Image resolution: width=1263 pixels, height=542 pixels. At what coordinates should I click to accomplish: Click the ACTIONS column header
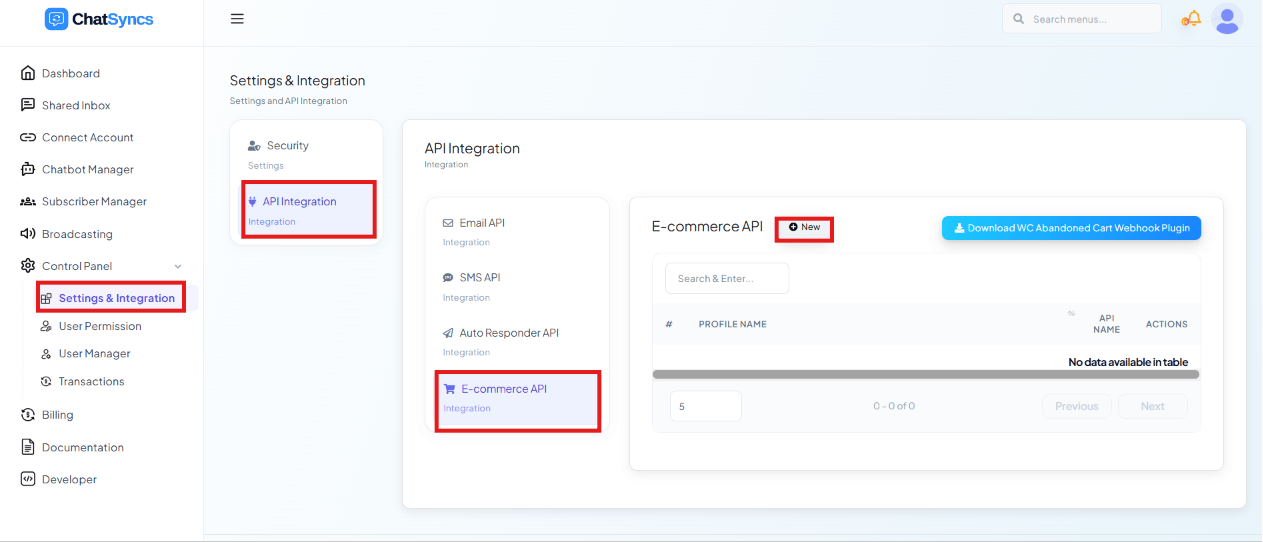[x=1167, y=324]
